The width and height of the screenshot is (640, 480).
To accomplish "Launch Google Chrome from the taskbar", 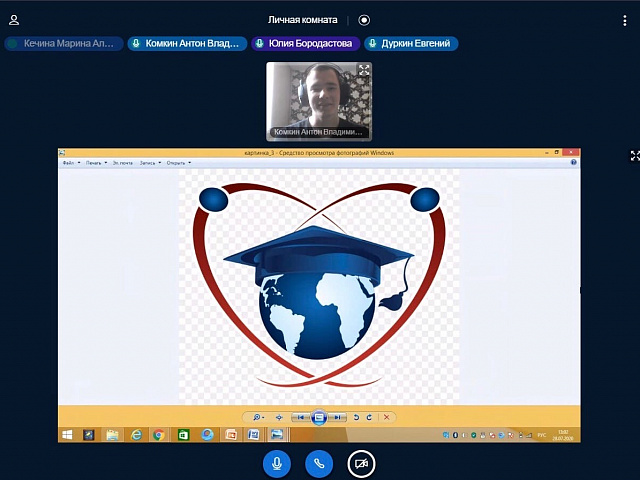I will coord(159,435).
